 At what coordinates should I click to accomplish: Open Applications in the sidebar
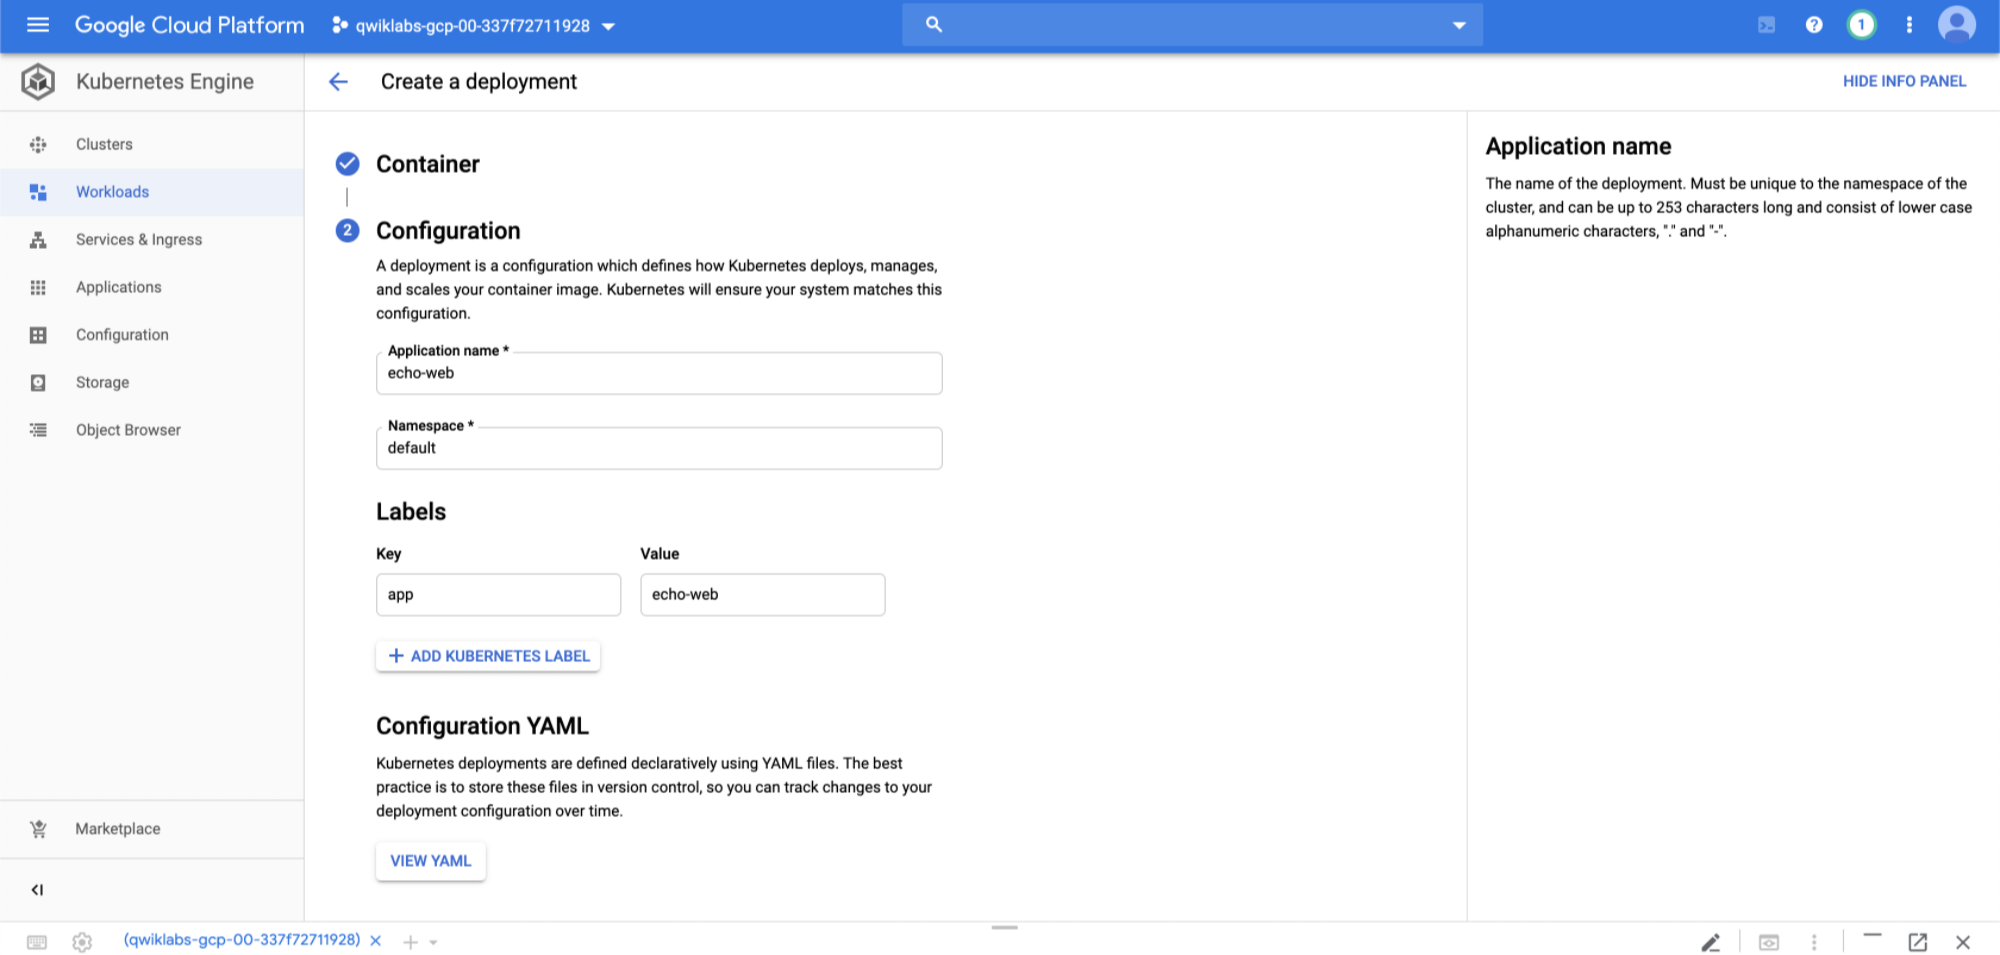(118, 287)
